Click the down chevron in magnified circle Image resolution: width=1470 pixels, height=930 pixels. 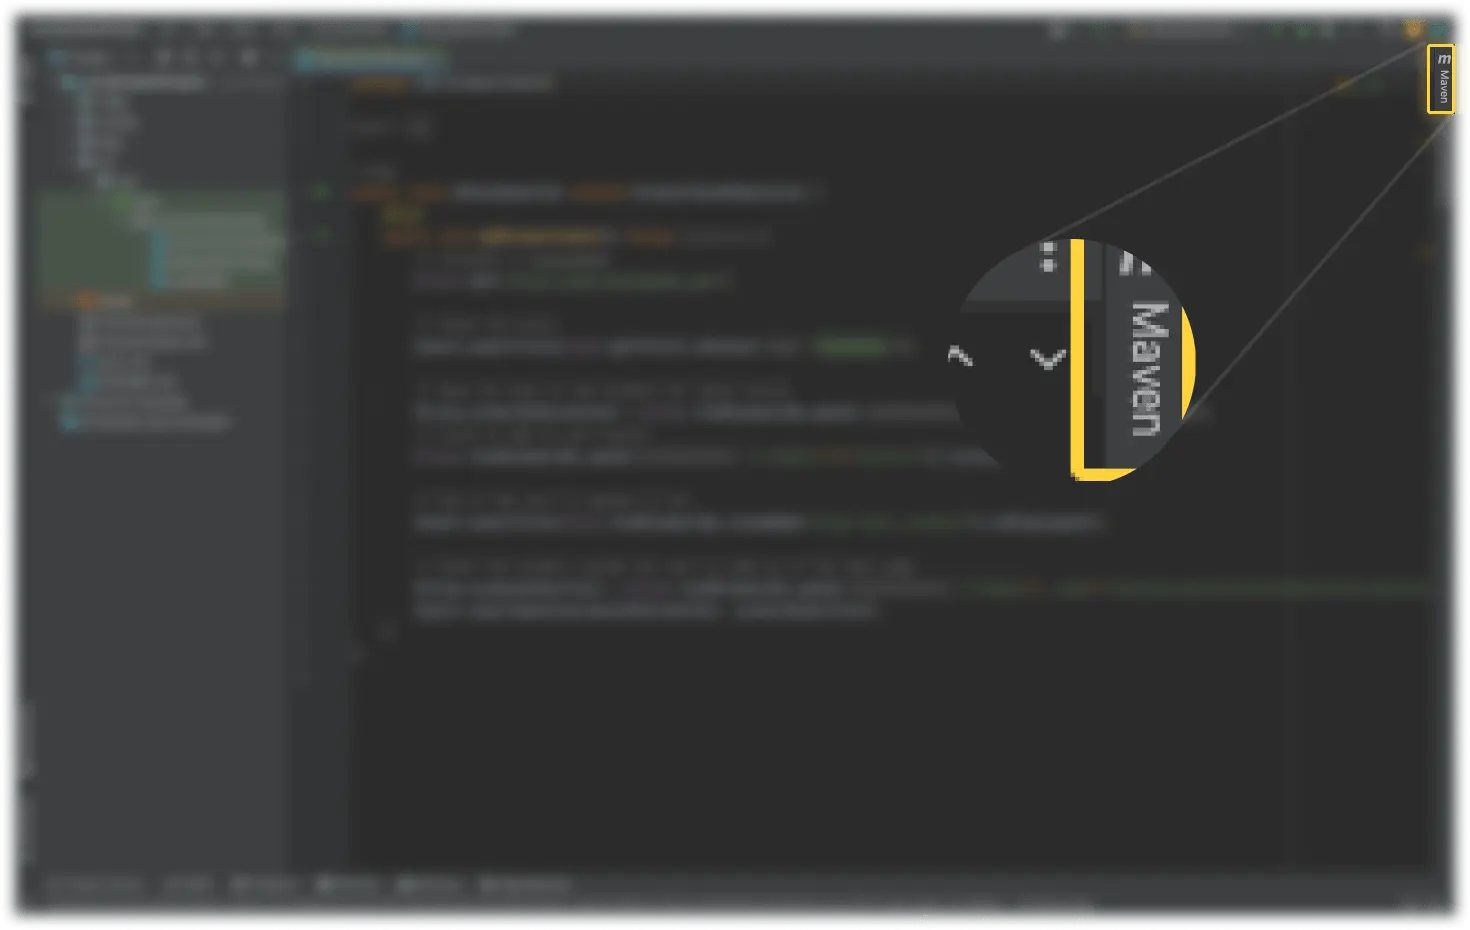(x=1047, y=358)
